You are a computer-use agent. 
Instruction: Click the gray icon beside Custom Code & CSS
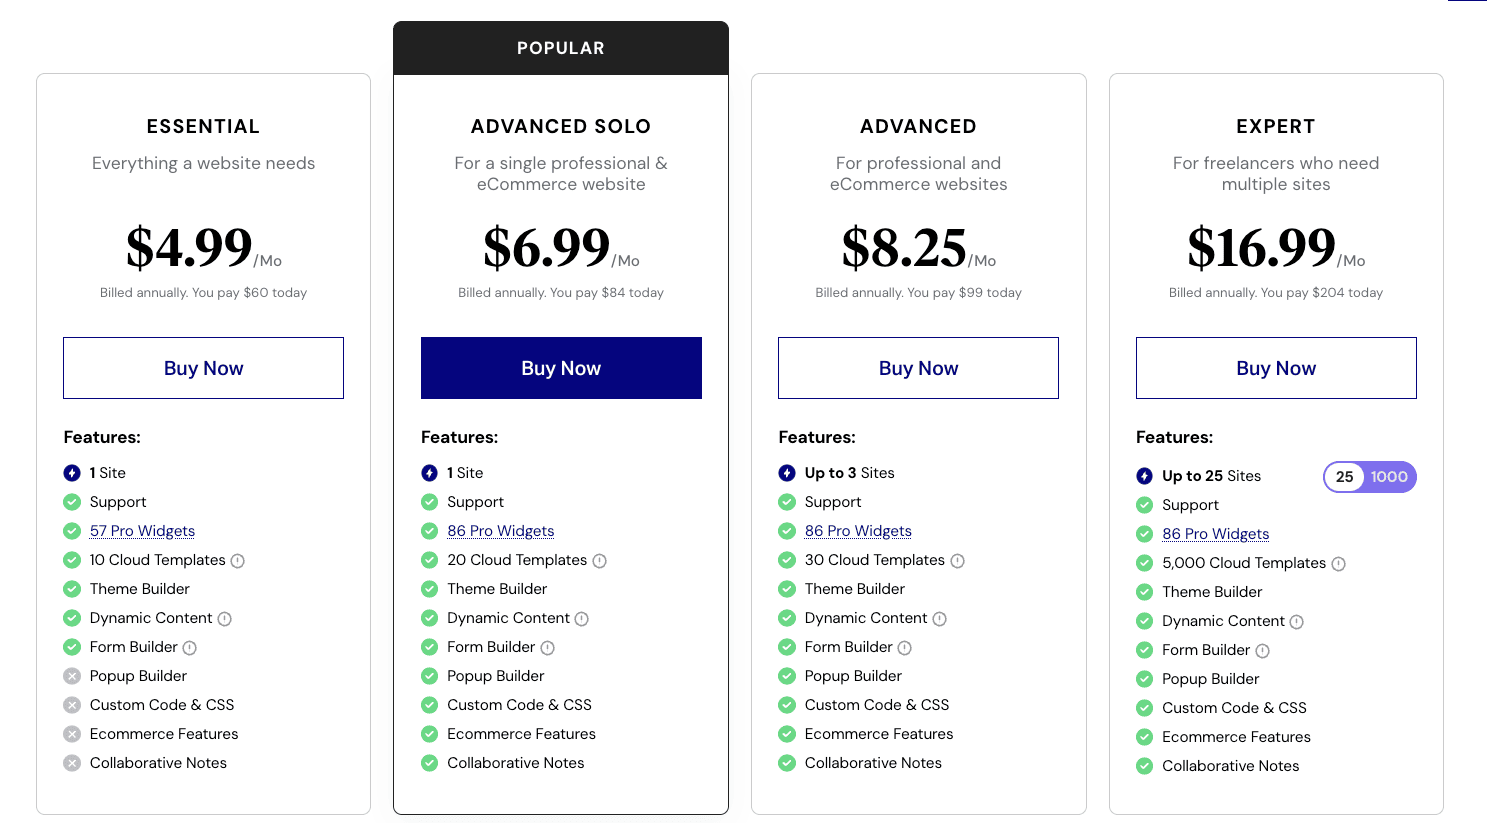[x=72, y=705]
